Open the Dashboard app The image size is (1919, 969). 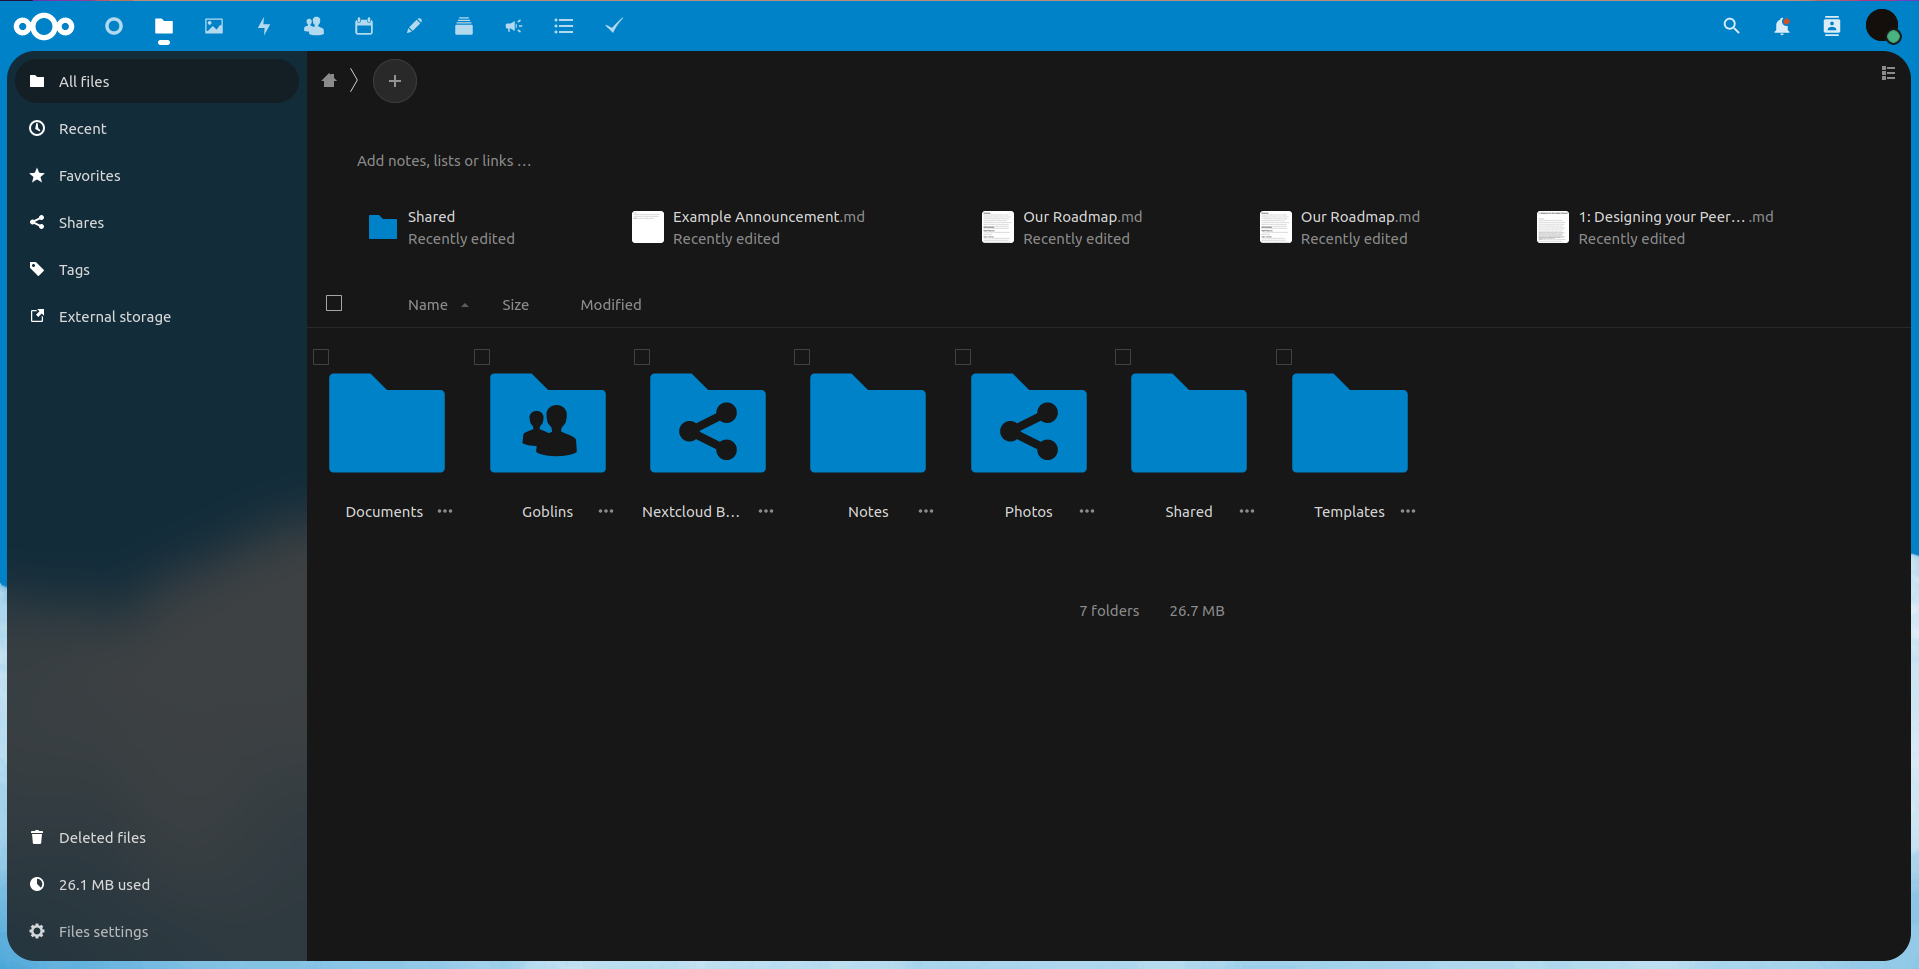pos(113,26)
